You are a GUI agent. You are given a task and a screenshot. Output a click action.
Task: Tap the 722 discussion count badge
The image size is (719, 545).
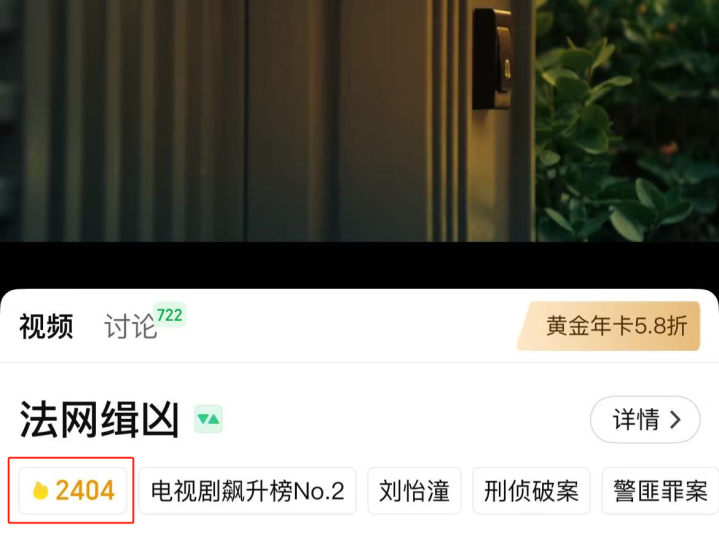(x=170, y=315)
